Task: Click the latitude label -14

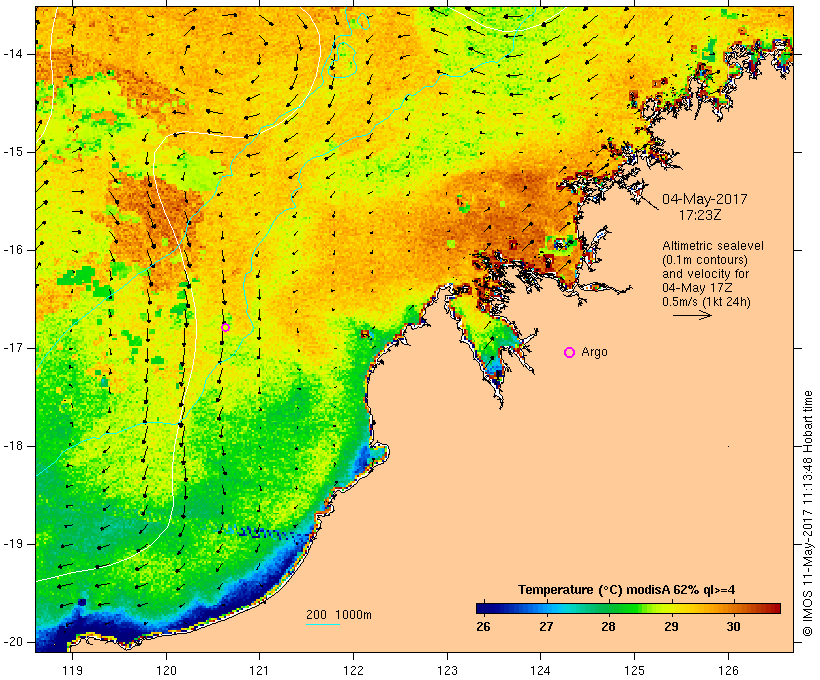Action: point(12,54)
